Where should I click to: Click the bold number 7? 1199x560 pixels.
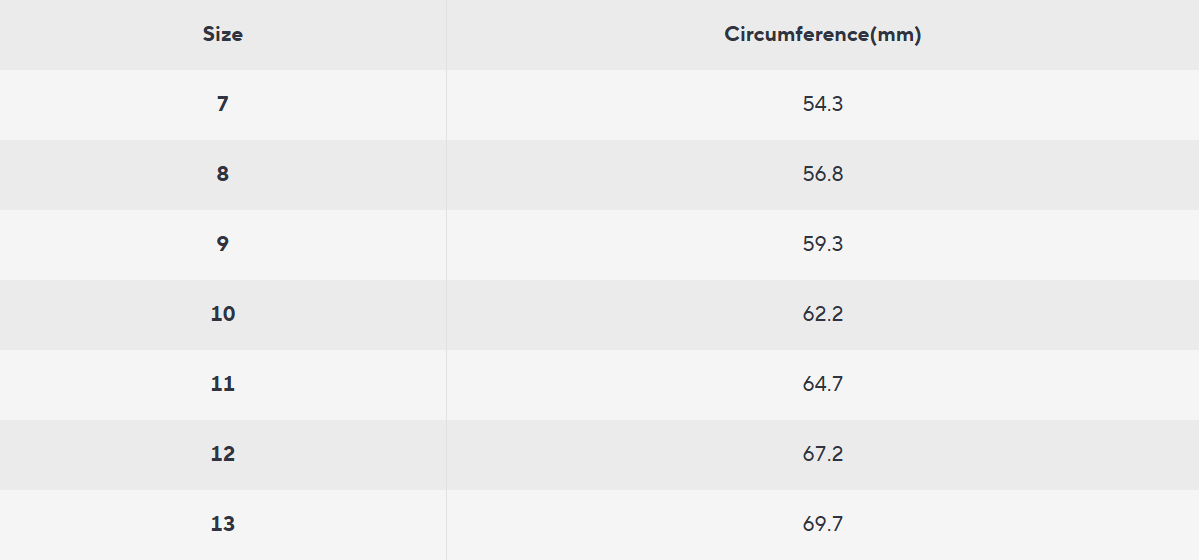pyautogui.click(x=223, y=103)
